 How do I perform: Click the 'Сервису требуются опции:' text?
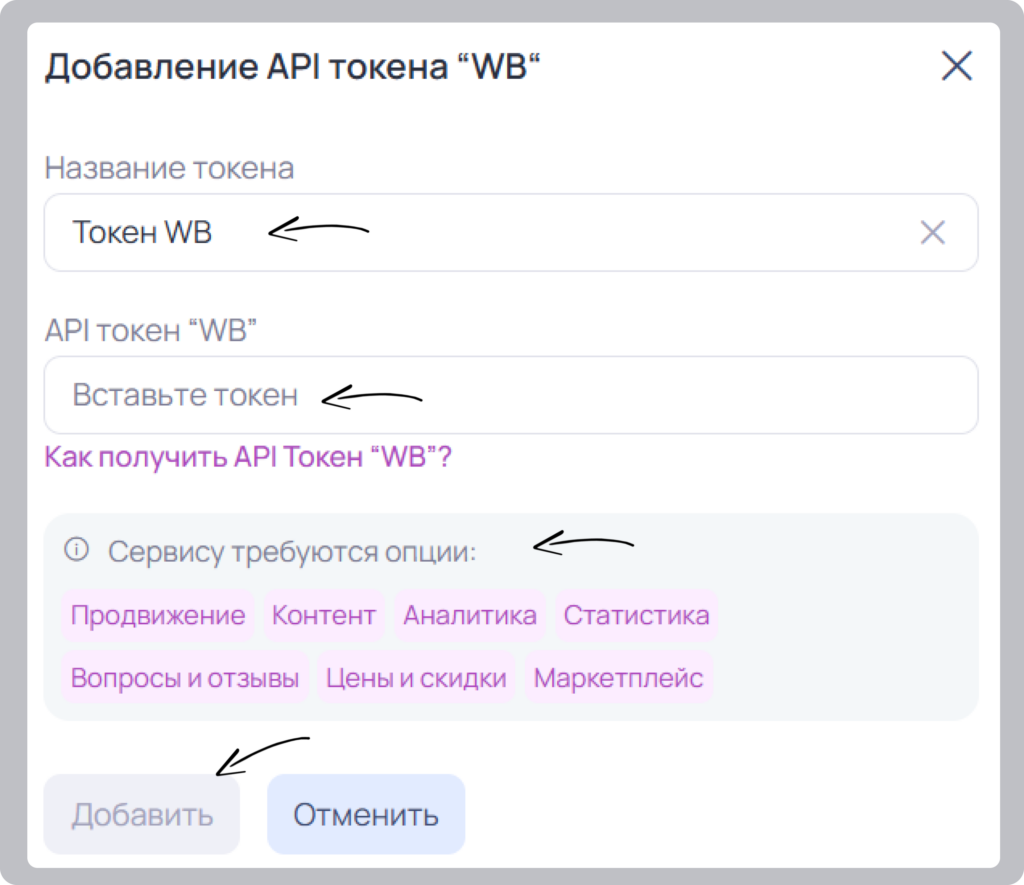(x=292, y=552)
